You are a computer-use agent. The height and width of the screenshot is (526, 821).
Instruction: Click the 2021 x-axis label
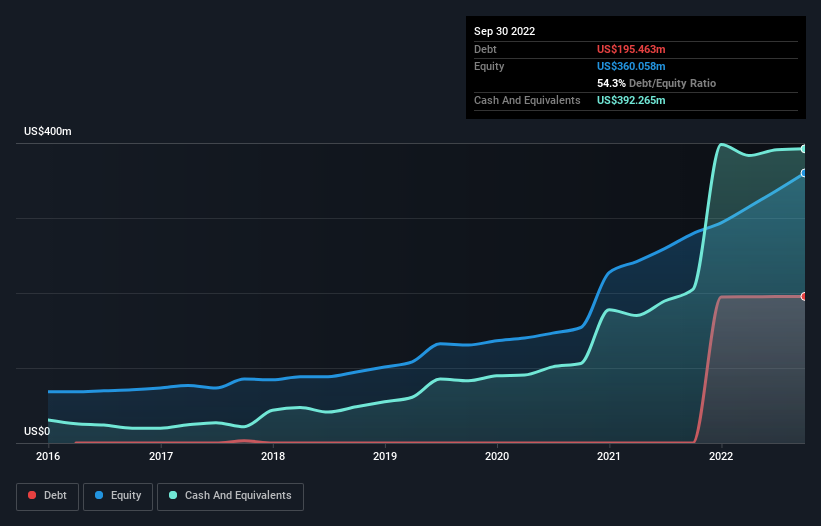609,456
